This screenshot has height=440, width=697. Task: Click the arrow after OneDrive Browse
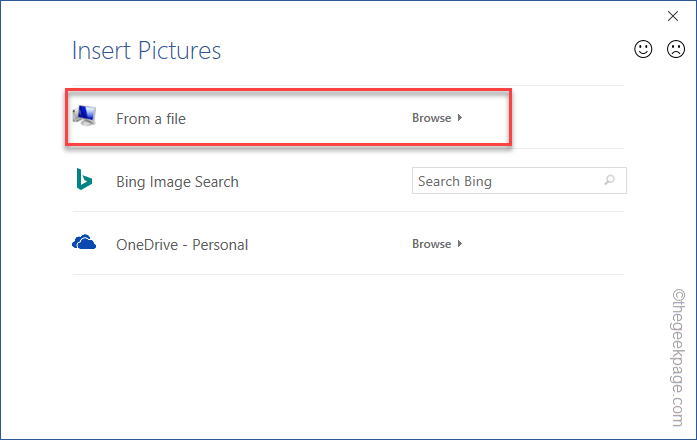pos(460,244)
